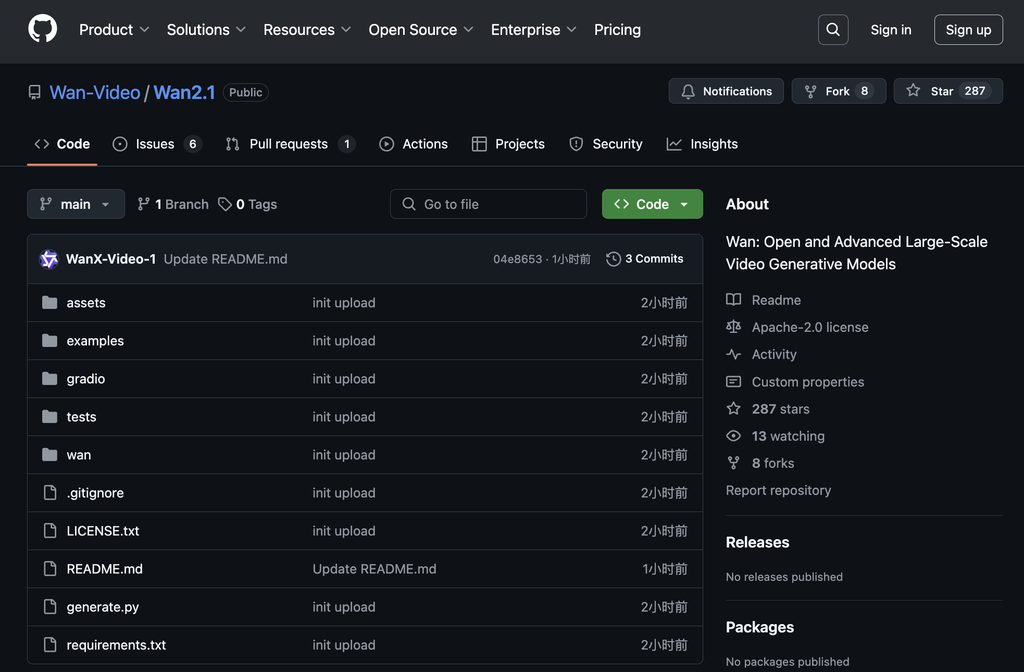Open the 8 forks link
The width and height of the screenshot is (1024, 672).
click(x=773, y=463)
